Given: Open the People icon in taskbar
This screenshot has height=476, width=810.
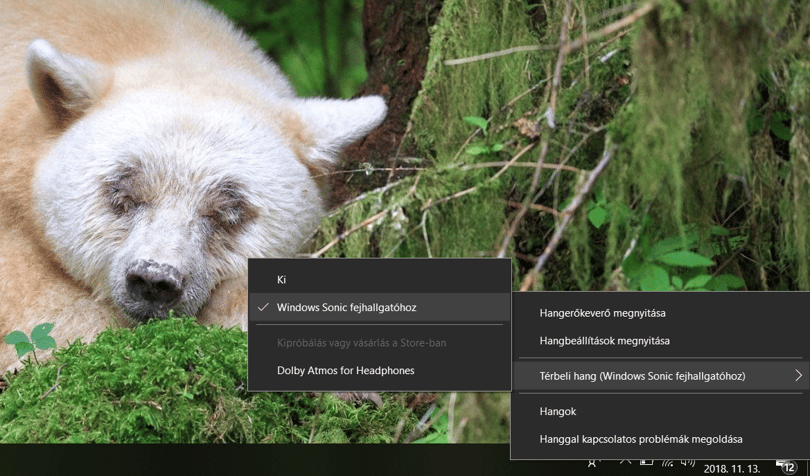Looking at the screenshot, I should [593, 464].
